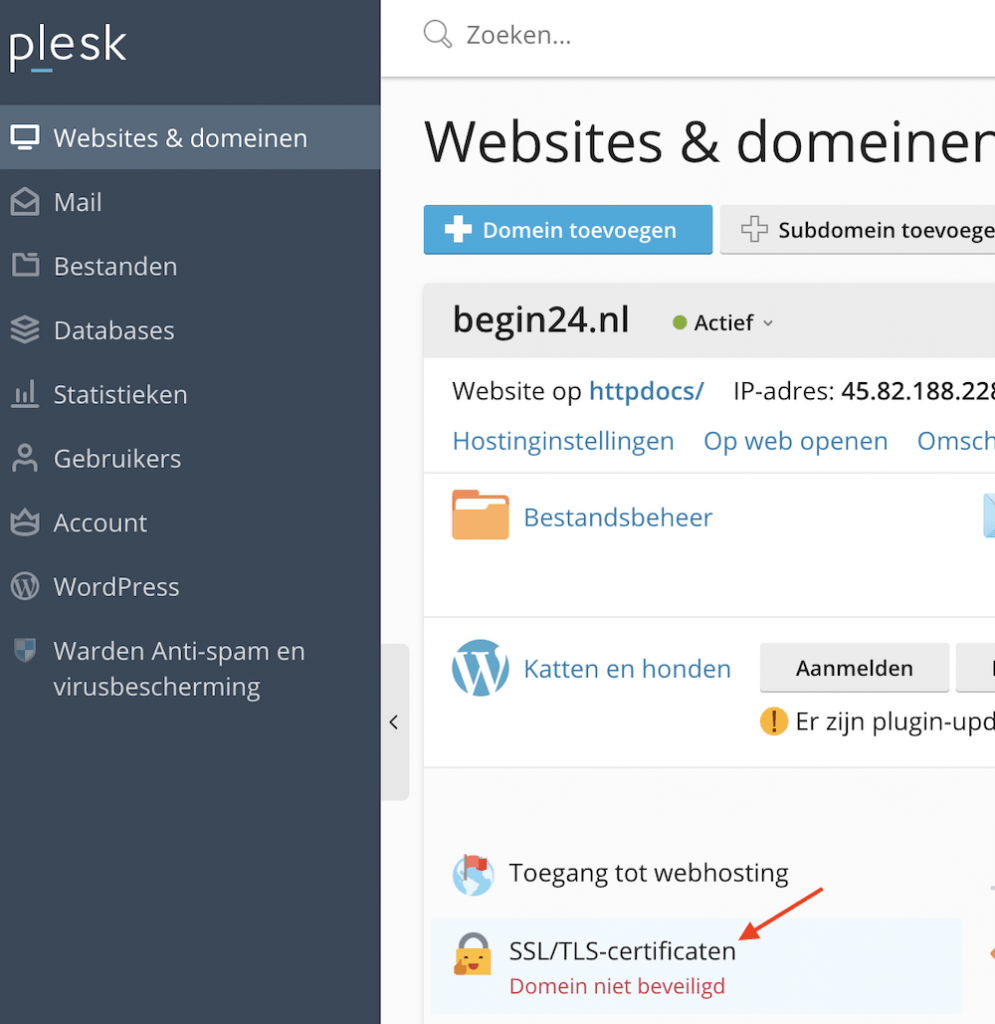Viewport: 995px width, 1024px height.
Task: Open Warden Anti-spam en virusbescherming
Action: point(24,651)
